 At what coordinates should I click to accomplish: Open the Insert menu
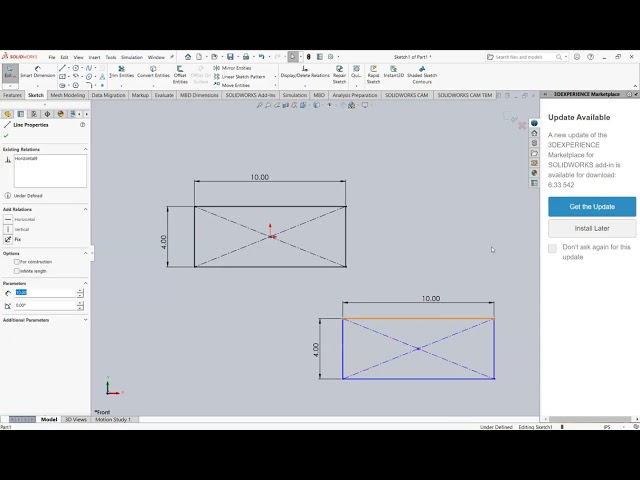(x=94, y=57)
